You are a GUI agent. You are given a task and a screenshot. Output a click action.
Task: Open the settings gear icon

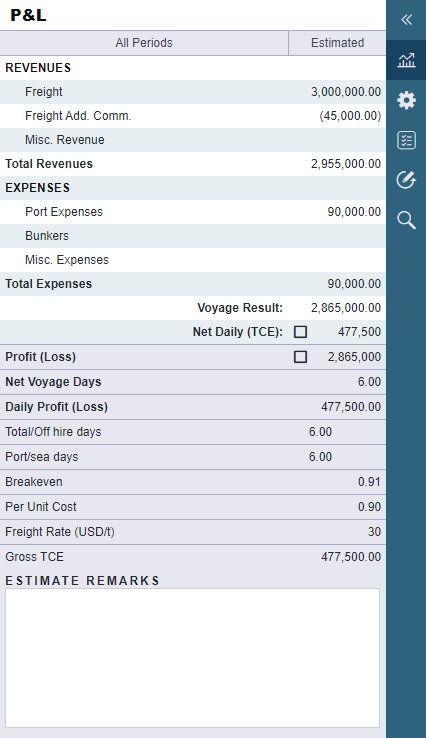406,100
